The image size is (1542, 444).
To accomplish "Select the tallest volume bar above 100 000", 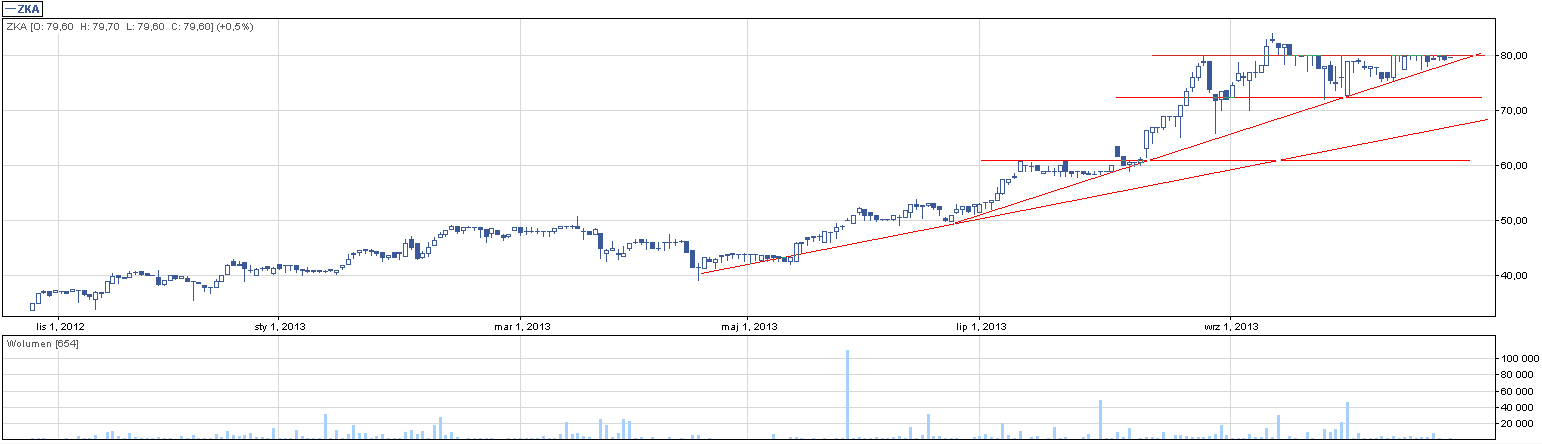I will [847, 394].
